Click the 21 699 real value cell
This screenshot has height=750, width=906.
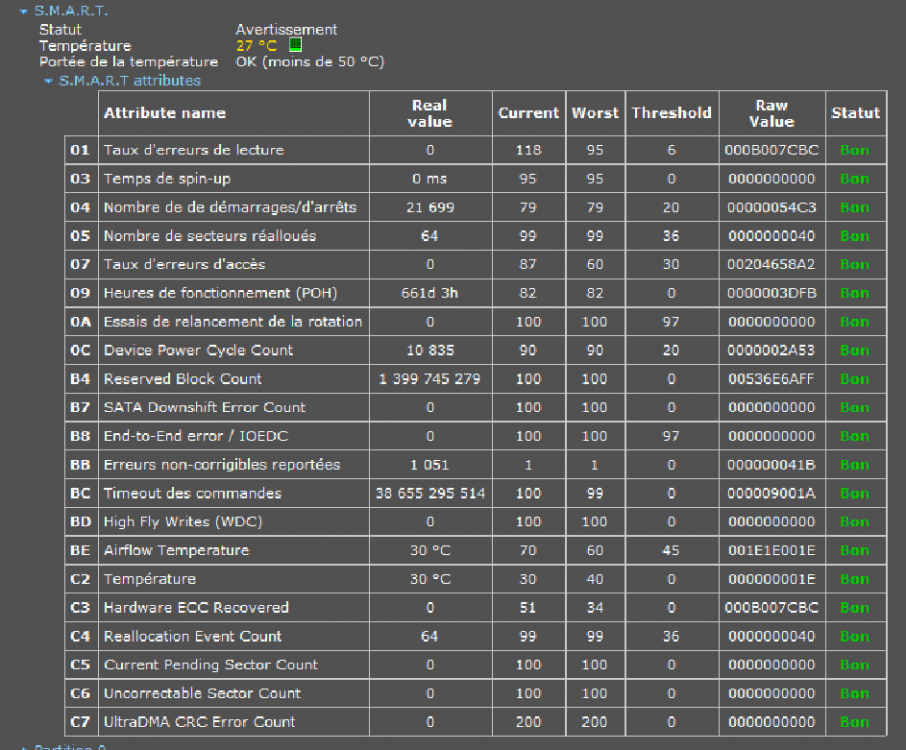430,207
